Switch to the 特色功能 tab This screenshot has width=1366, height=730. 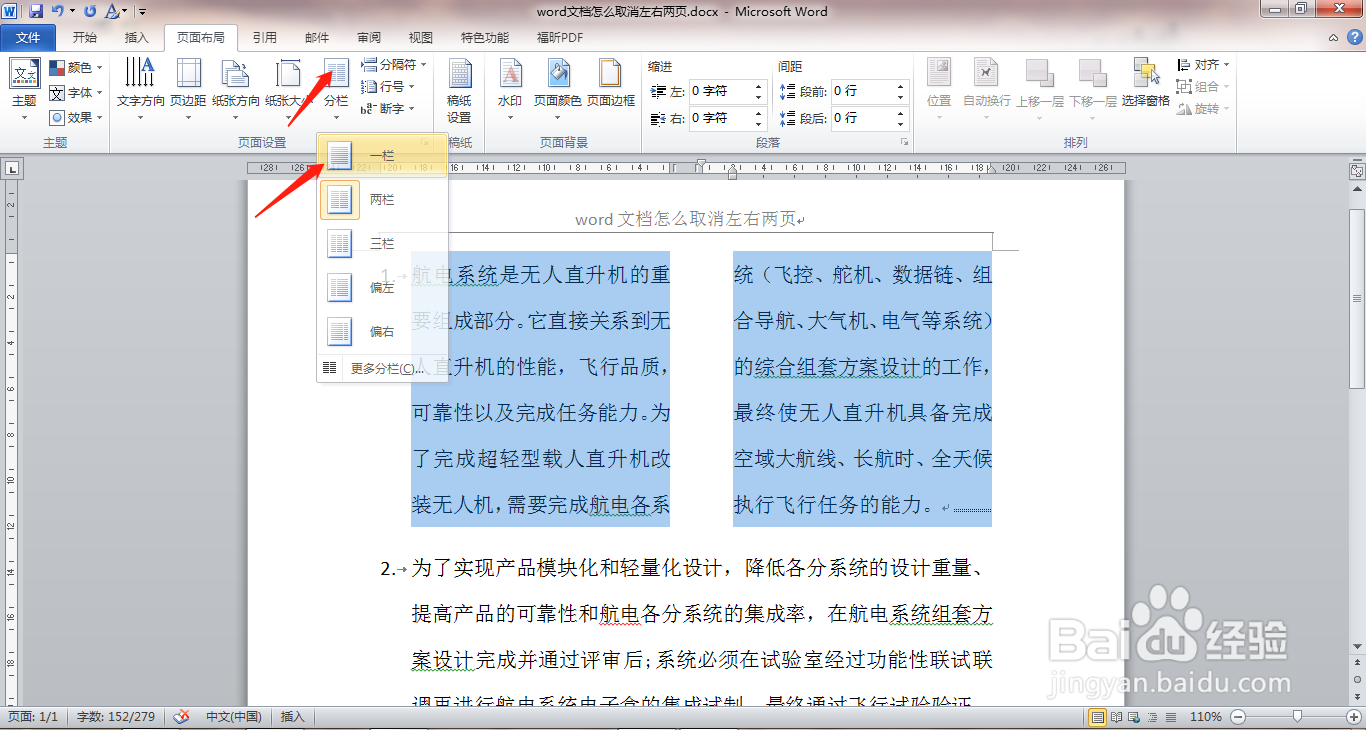click(x=485, y=38)
